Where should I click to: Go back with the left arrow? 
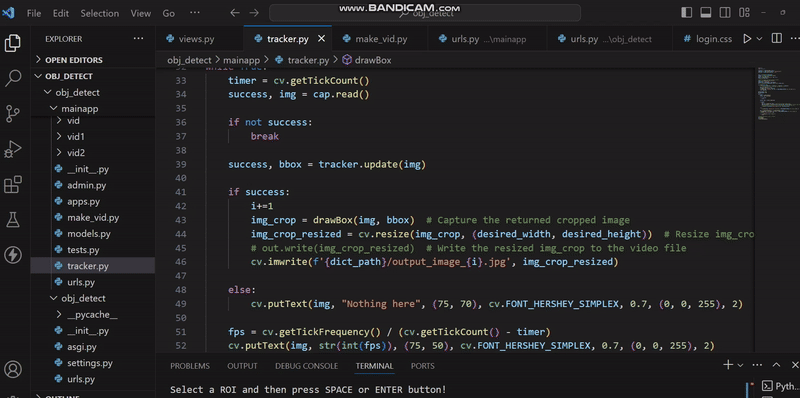click(x=235, y=13)
